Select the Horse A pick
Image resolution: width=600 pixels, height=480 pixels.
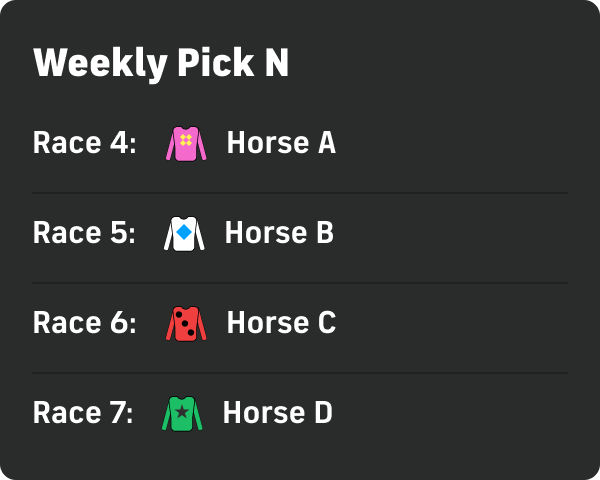[281, 143]
